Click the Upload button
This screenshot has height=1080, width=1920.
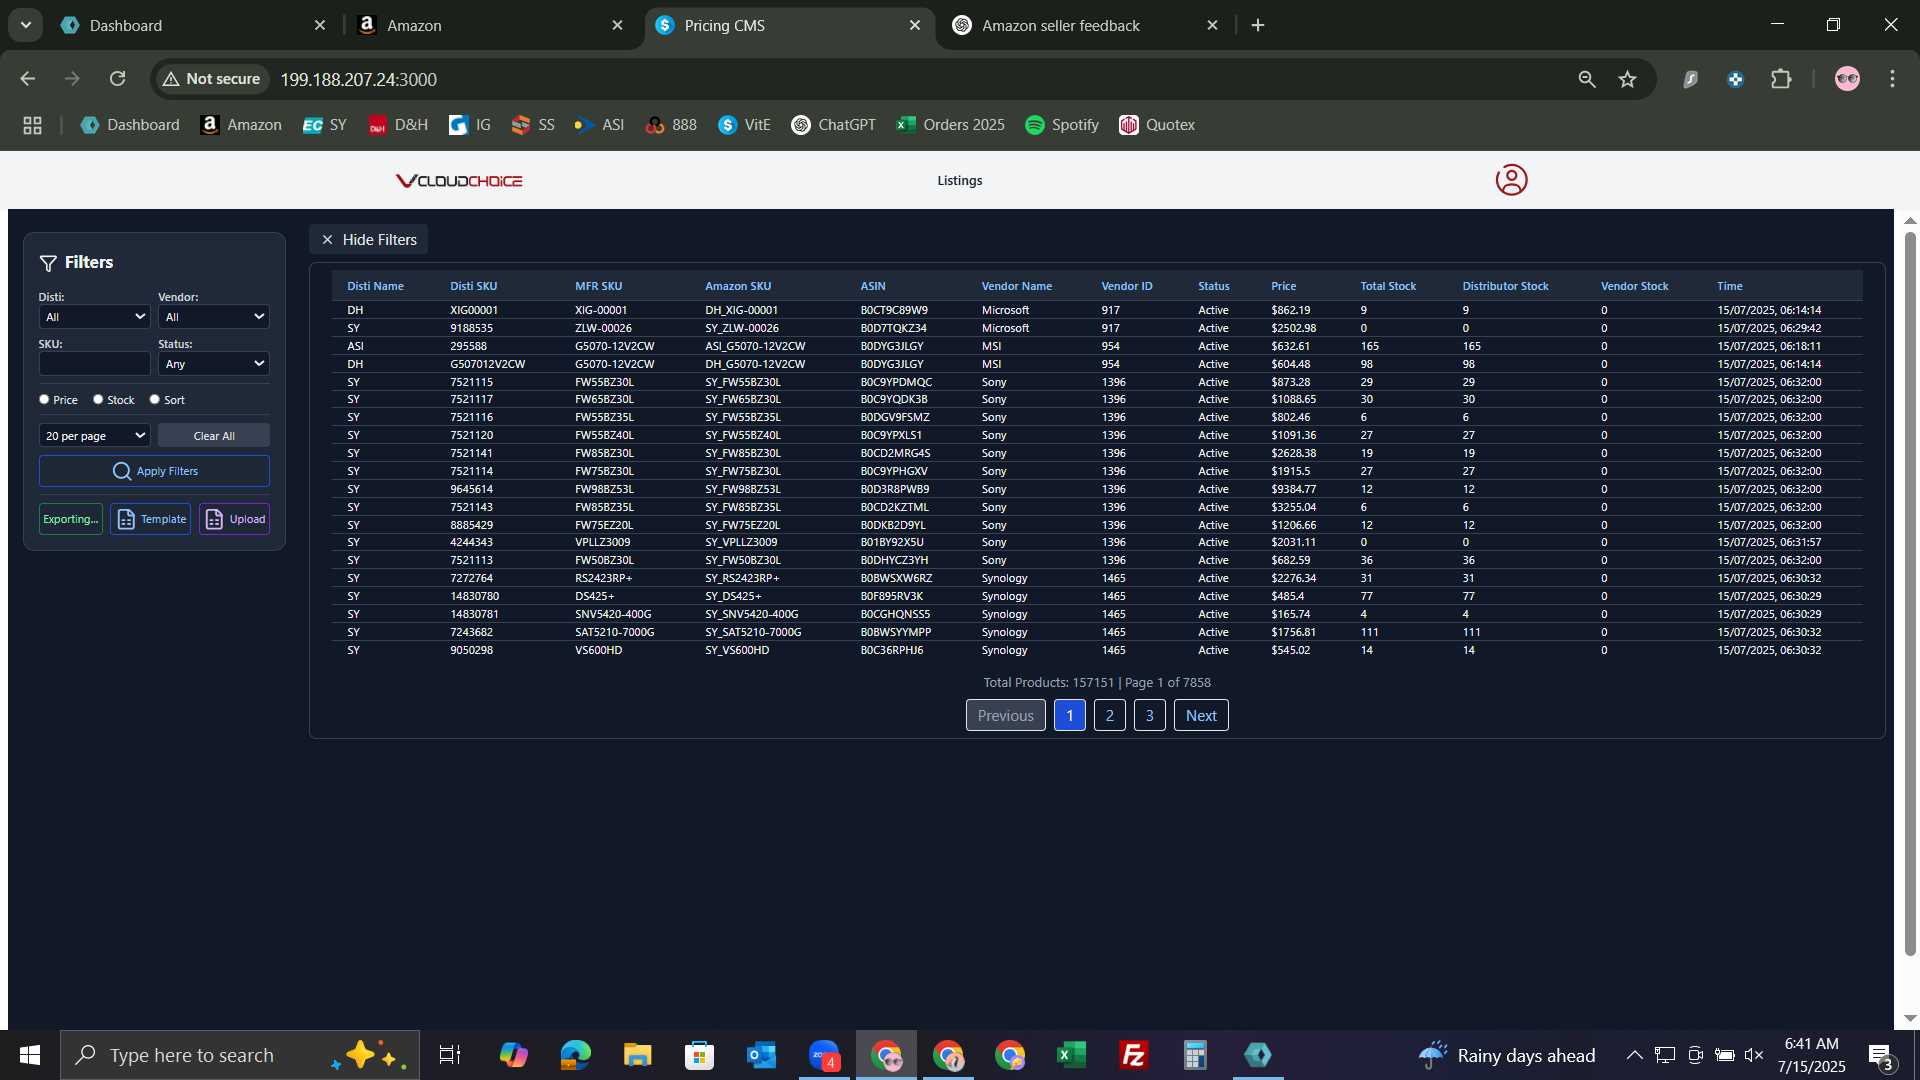point(235,519)
